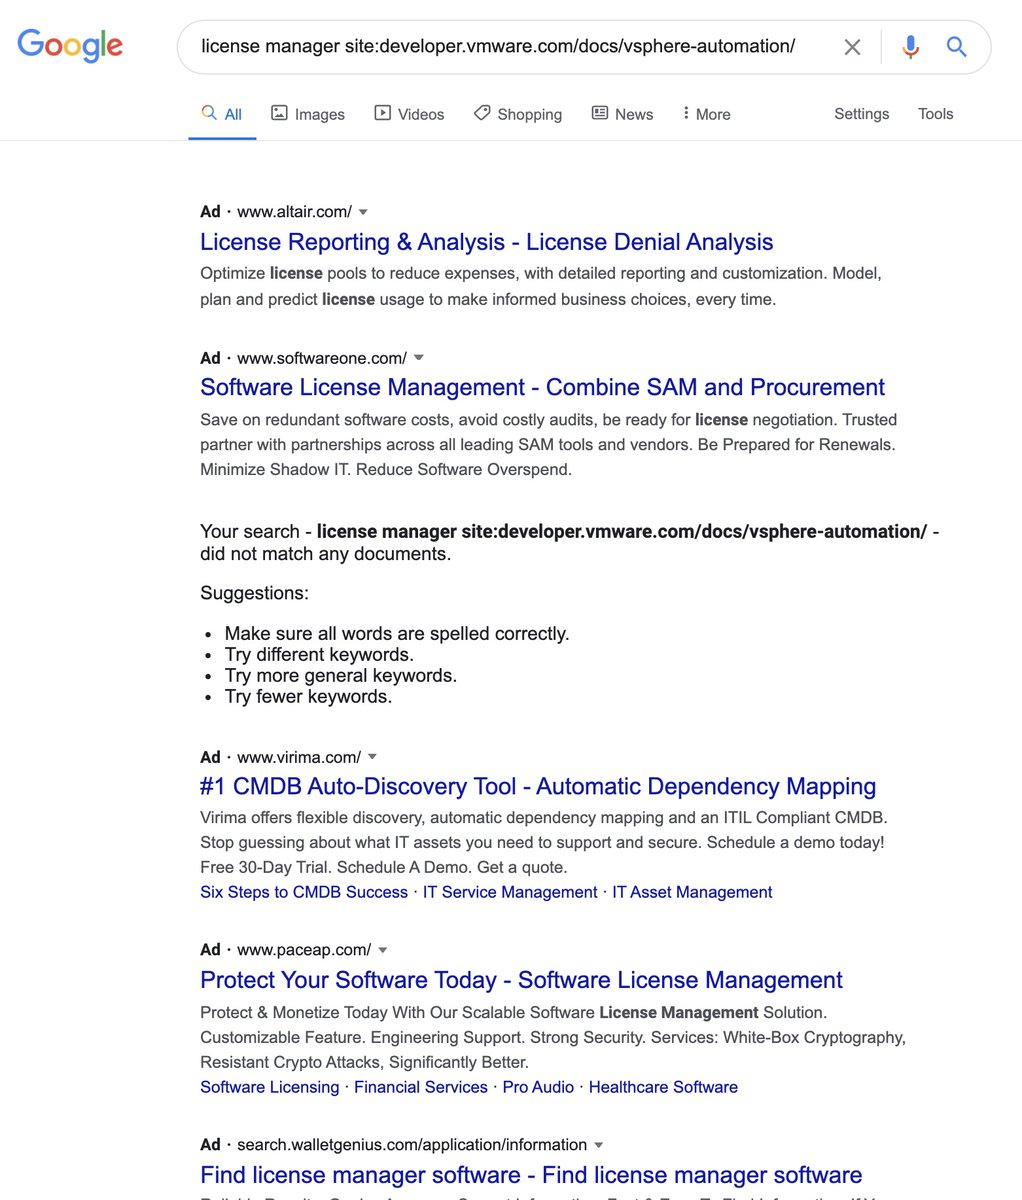The width and height of the screenshot is (1022, 1200).
Task: Follow the IT Service Management sitelink
Action: [510, 892]
